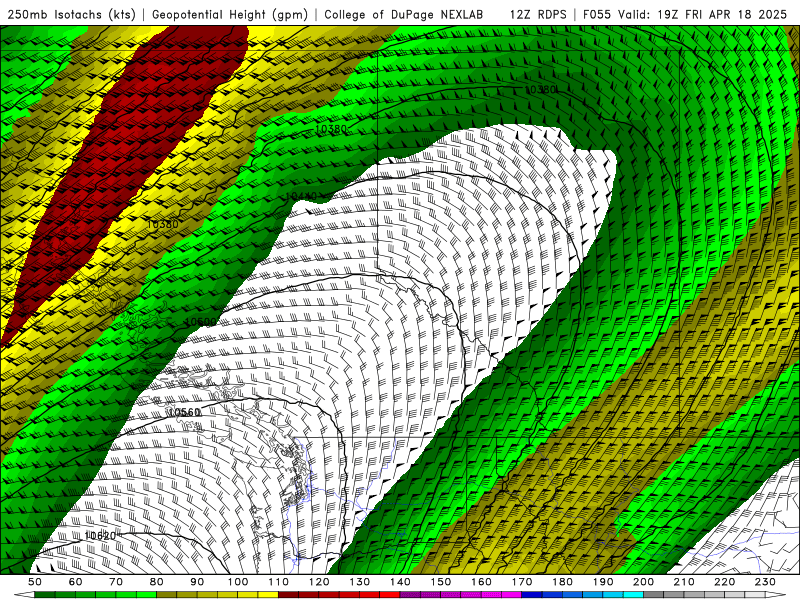Click the 'Valid: 19Z FRI APR 18 2025' text

pyautogui.click(x=703, y=15)
